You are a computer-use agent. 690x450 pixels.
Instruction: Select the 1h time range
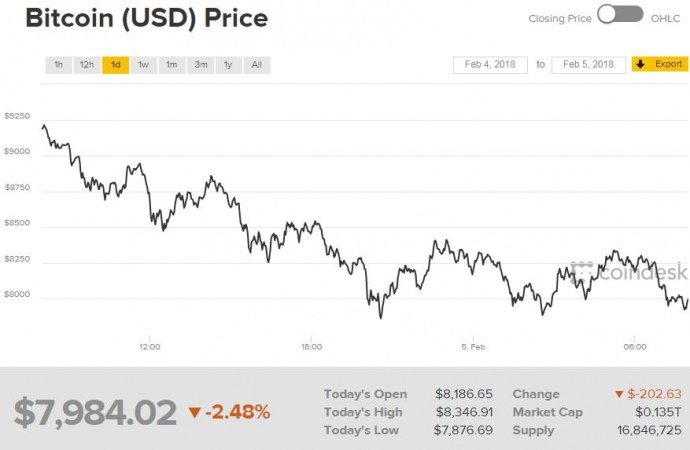(58, 65)
